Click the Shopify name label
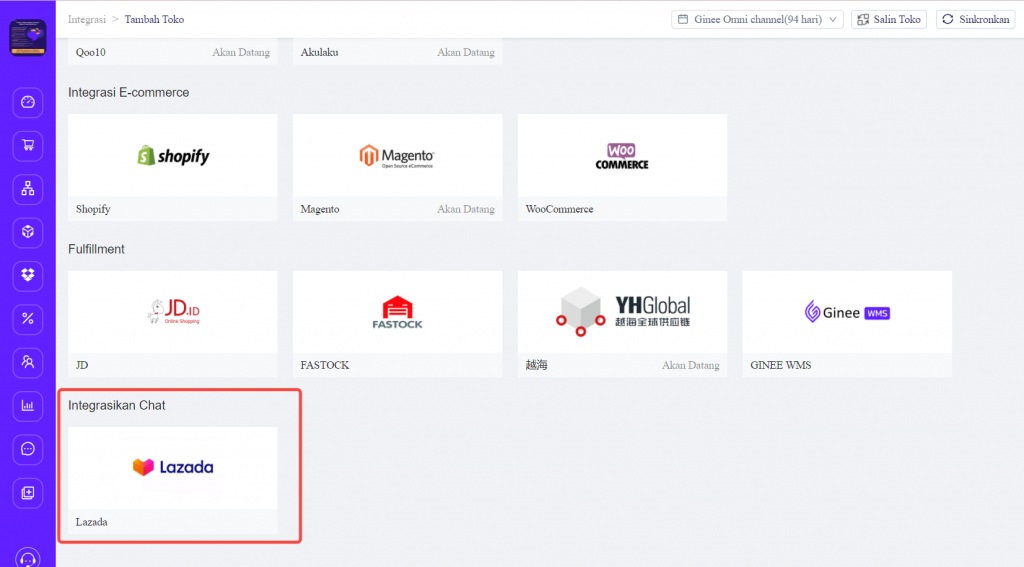Viewport: 1024px width, 567px height. [x=93, y=209]
